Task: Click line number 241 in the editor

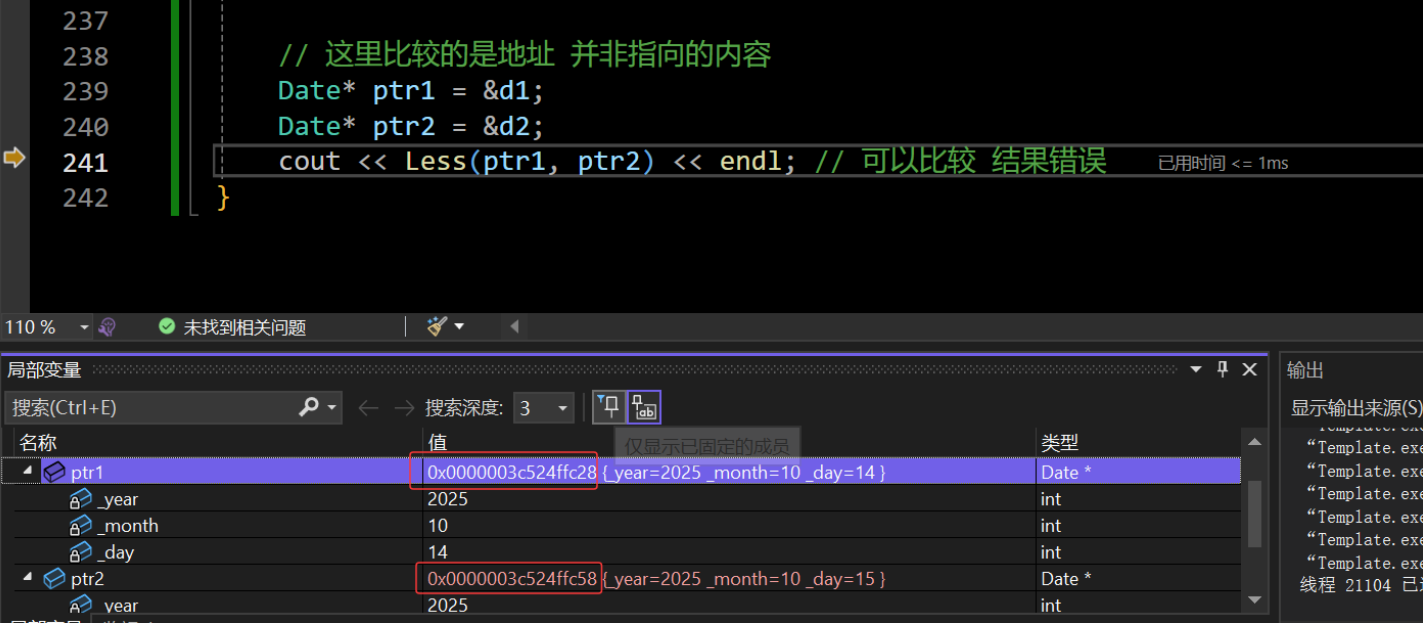Action: [x=85, y=162]
